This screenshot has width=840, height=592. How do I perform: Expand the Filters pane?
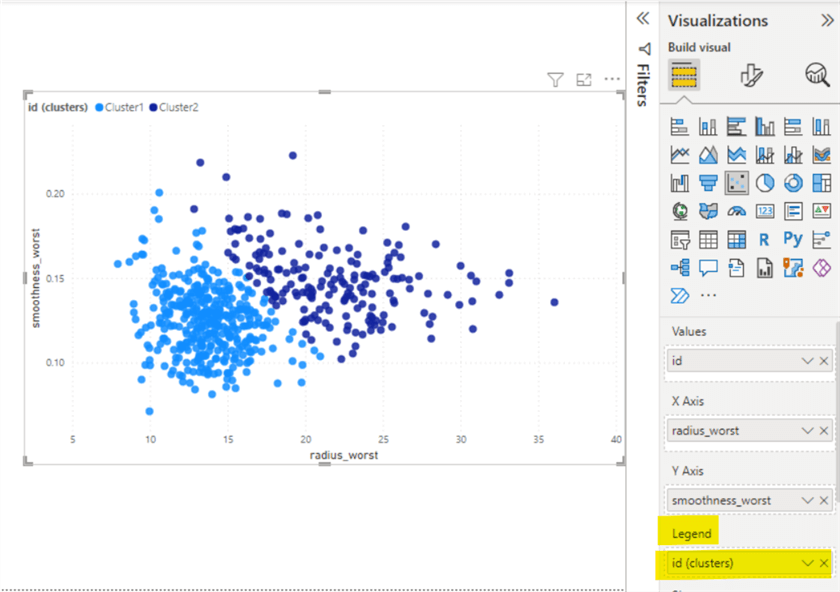pyautogui.click(x=643, y=19)
